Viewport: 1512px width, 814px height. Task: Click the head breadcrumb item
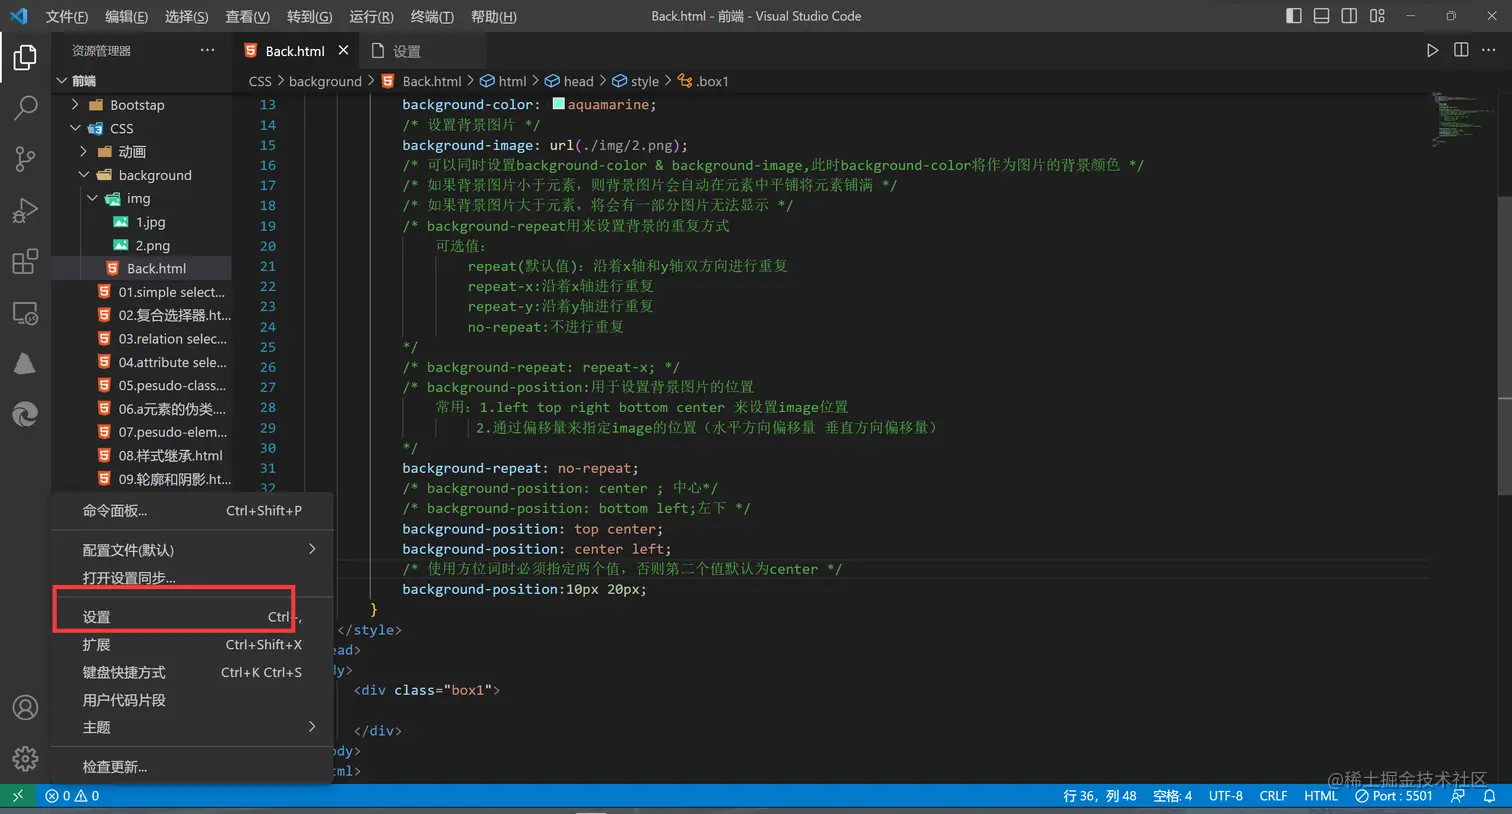tap(569, 81)
